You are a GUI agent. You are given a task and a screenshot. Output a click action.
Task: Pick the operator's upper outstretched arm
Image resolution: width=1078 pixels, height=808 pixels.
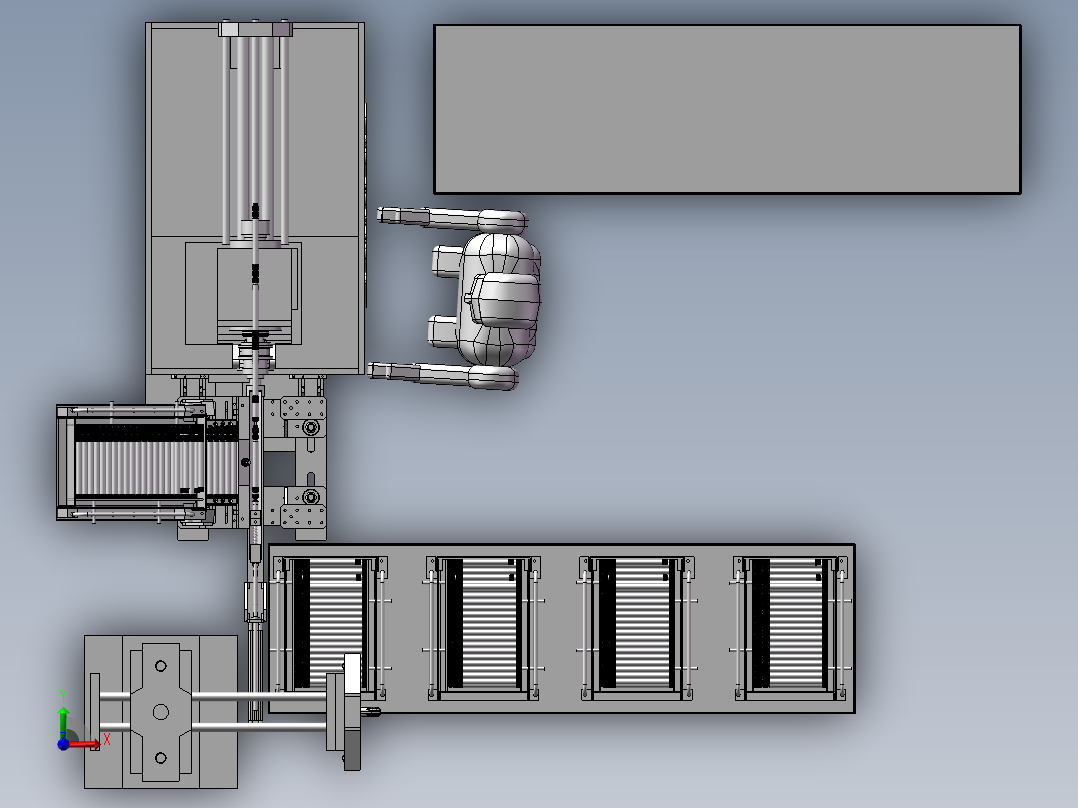(452, 218)
